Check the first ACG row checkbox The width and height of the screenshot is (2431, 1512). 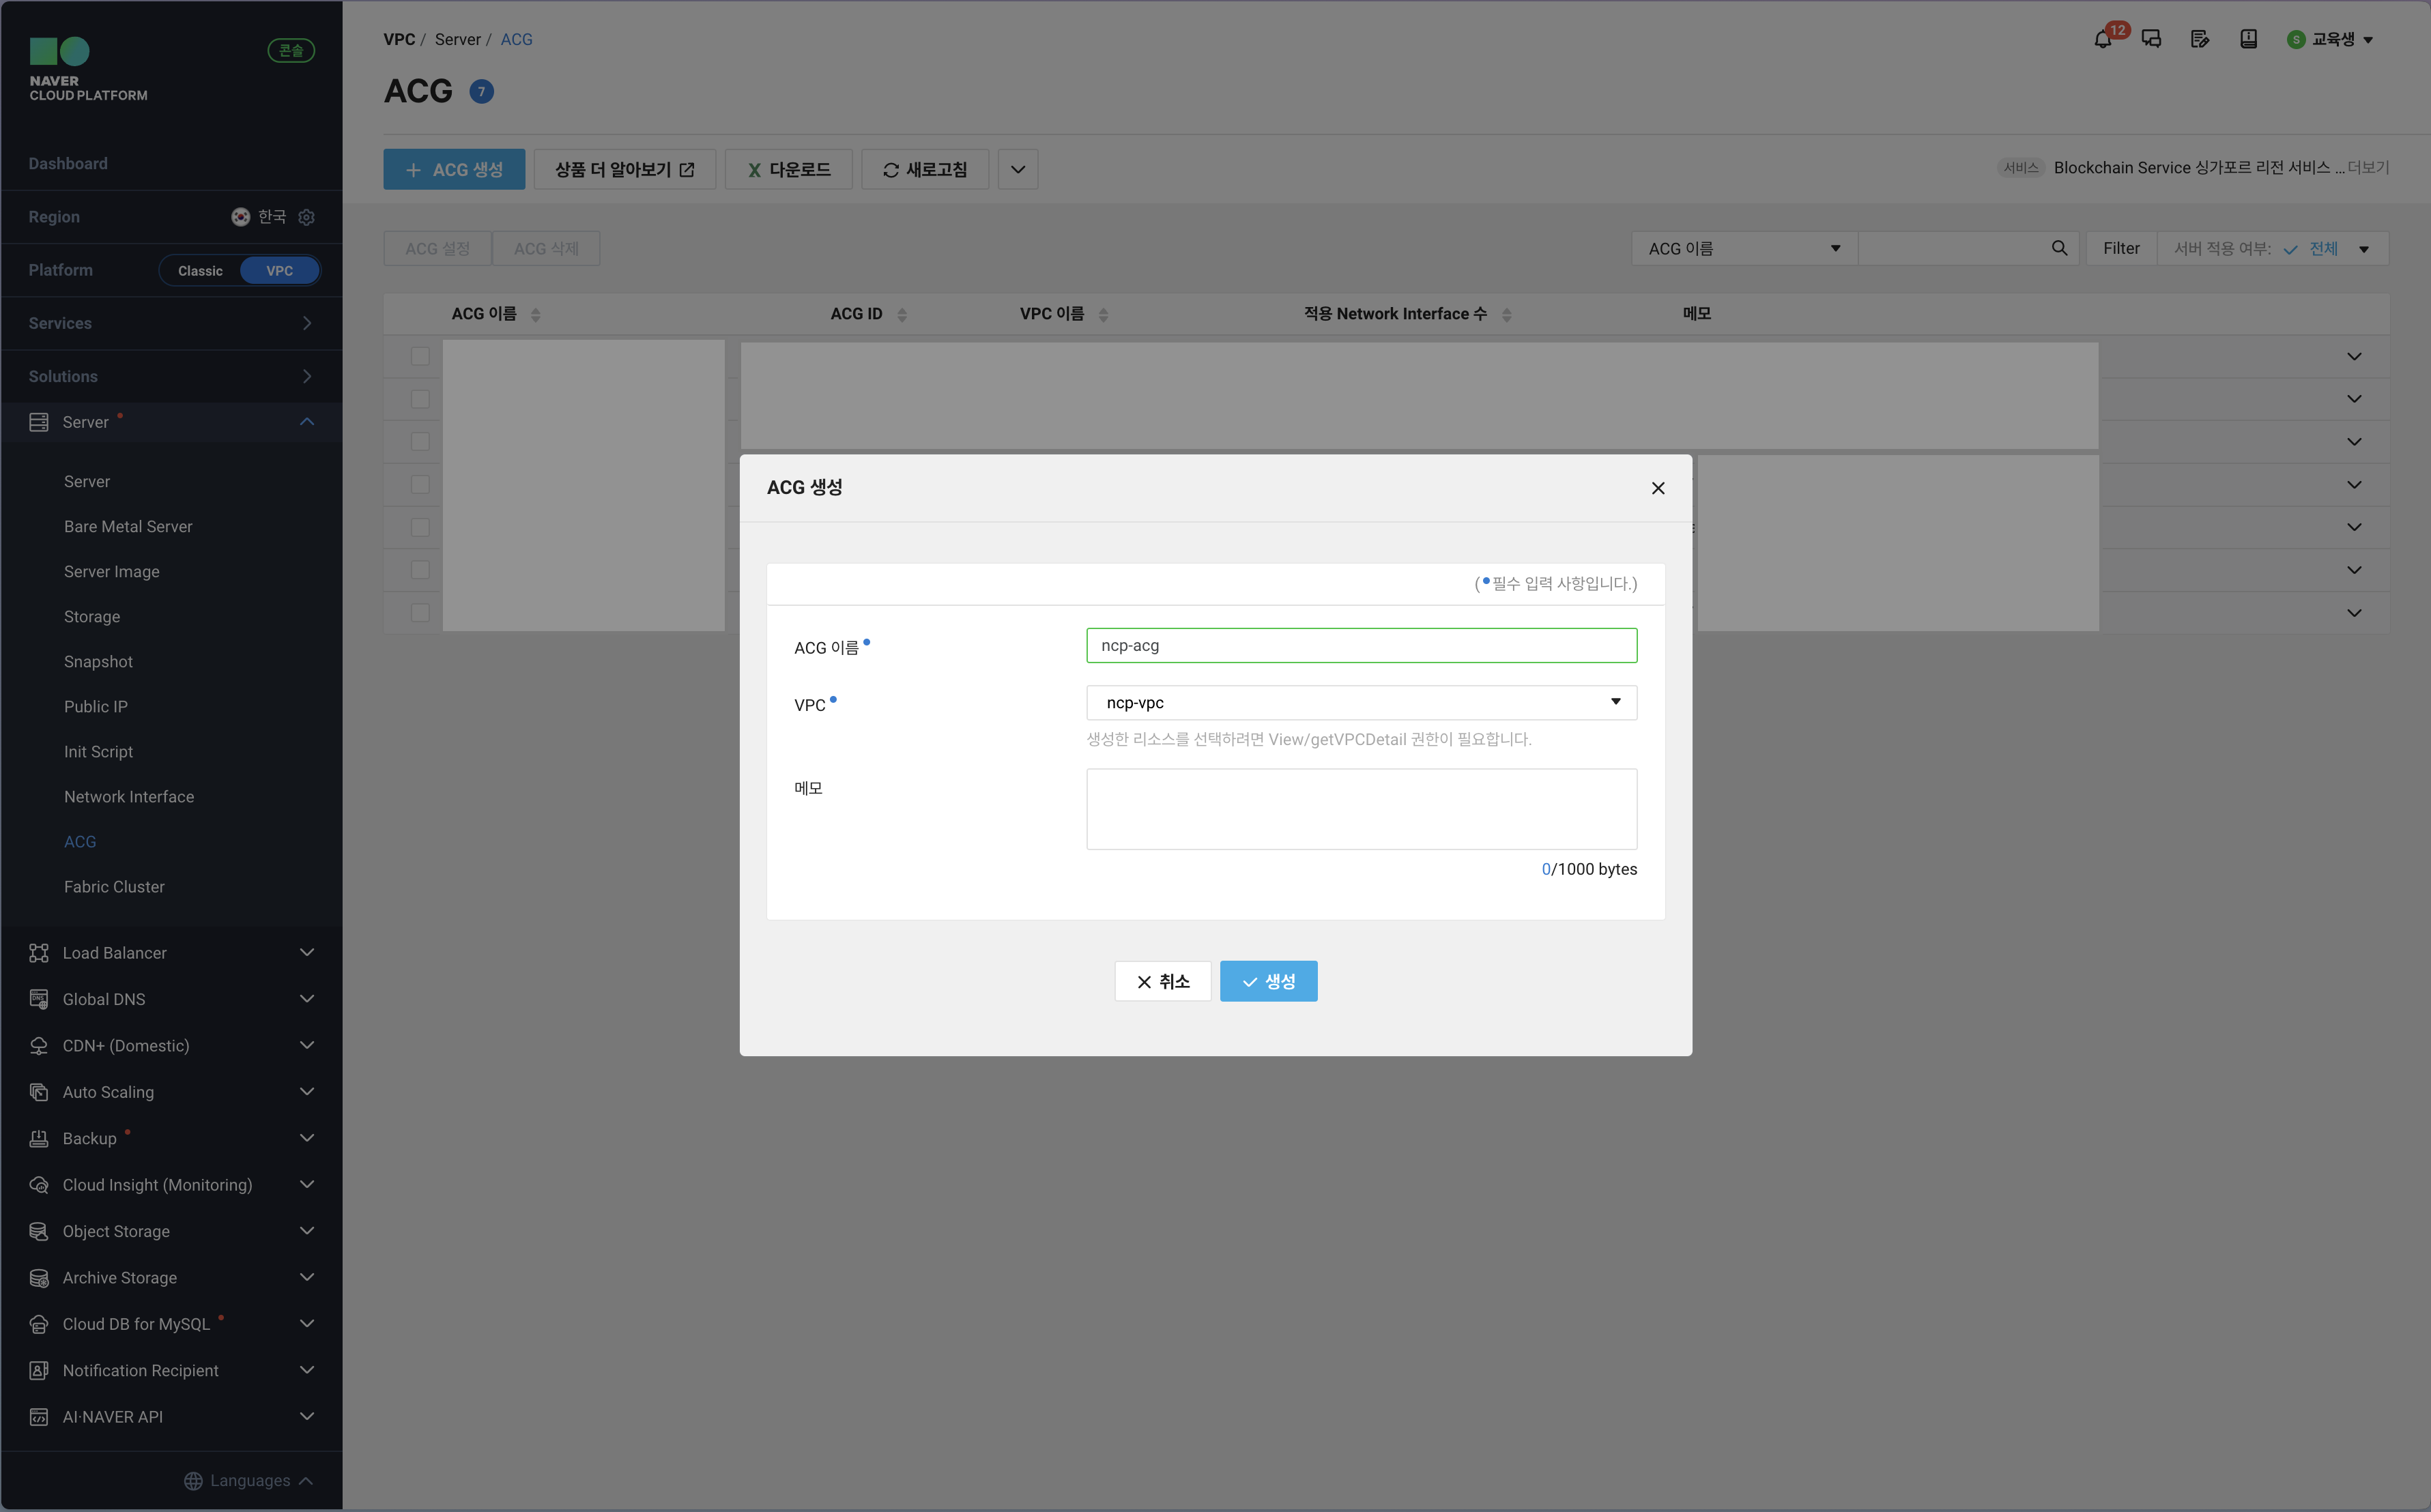pos(420,356)
